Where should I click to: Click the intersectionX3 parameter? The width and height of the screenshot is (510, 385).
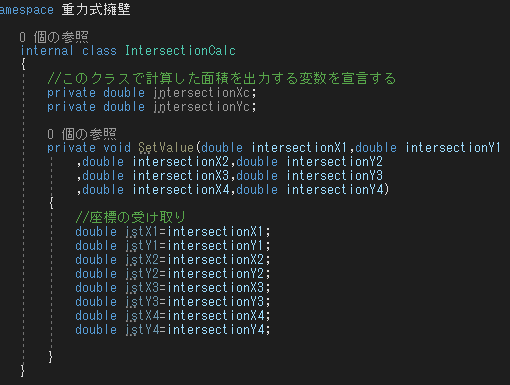(x=181, y=176)
